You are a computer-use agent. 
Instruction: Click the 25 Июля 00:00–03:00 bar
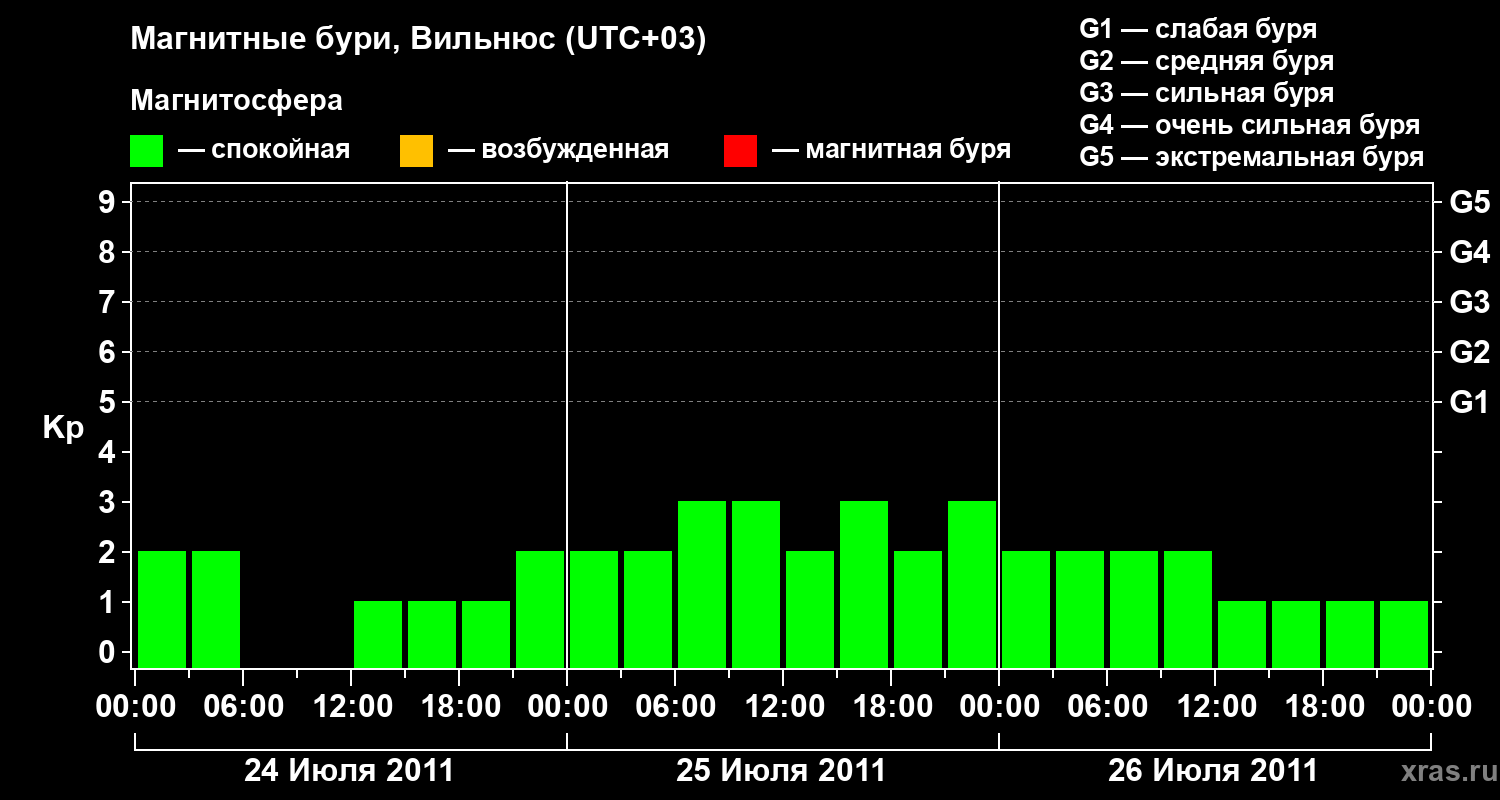pos(594,609)
